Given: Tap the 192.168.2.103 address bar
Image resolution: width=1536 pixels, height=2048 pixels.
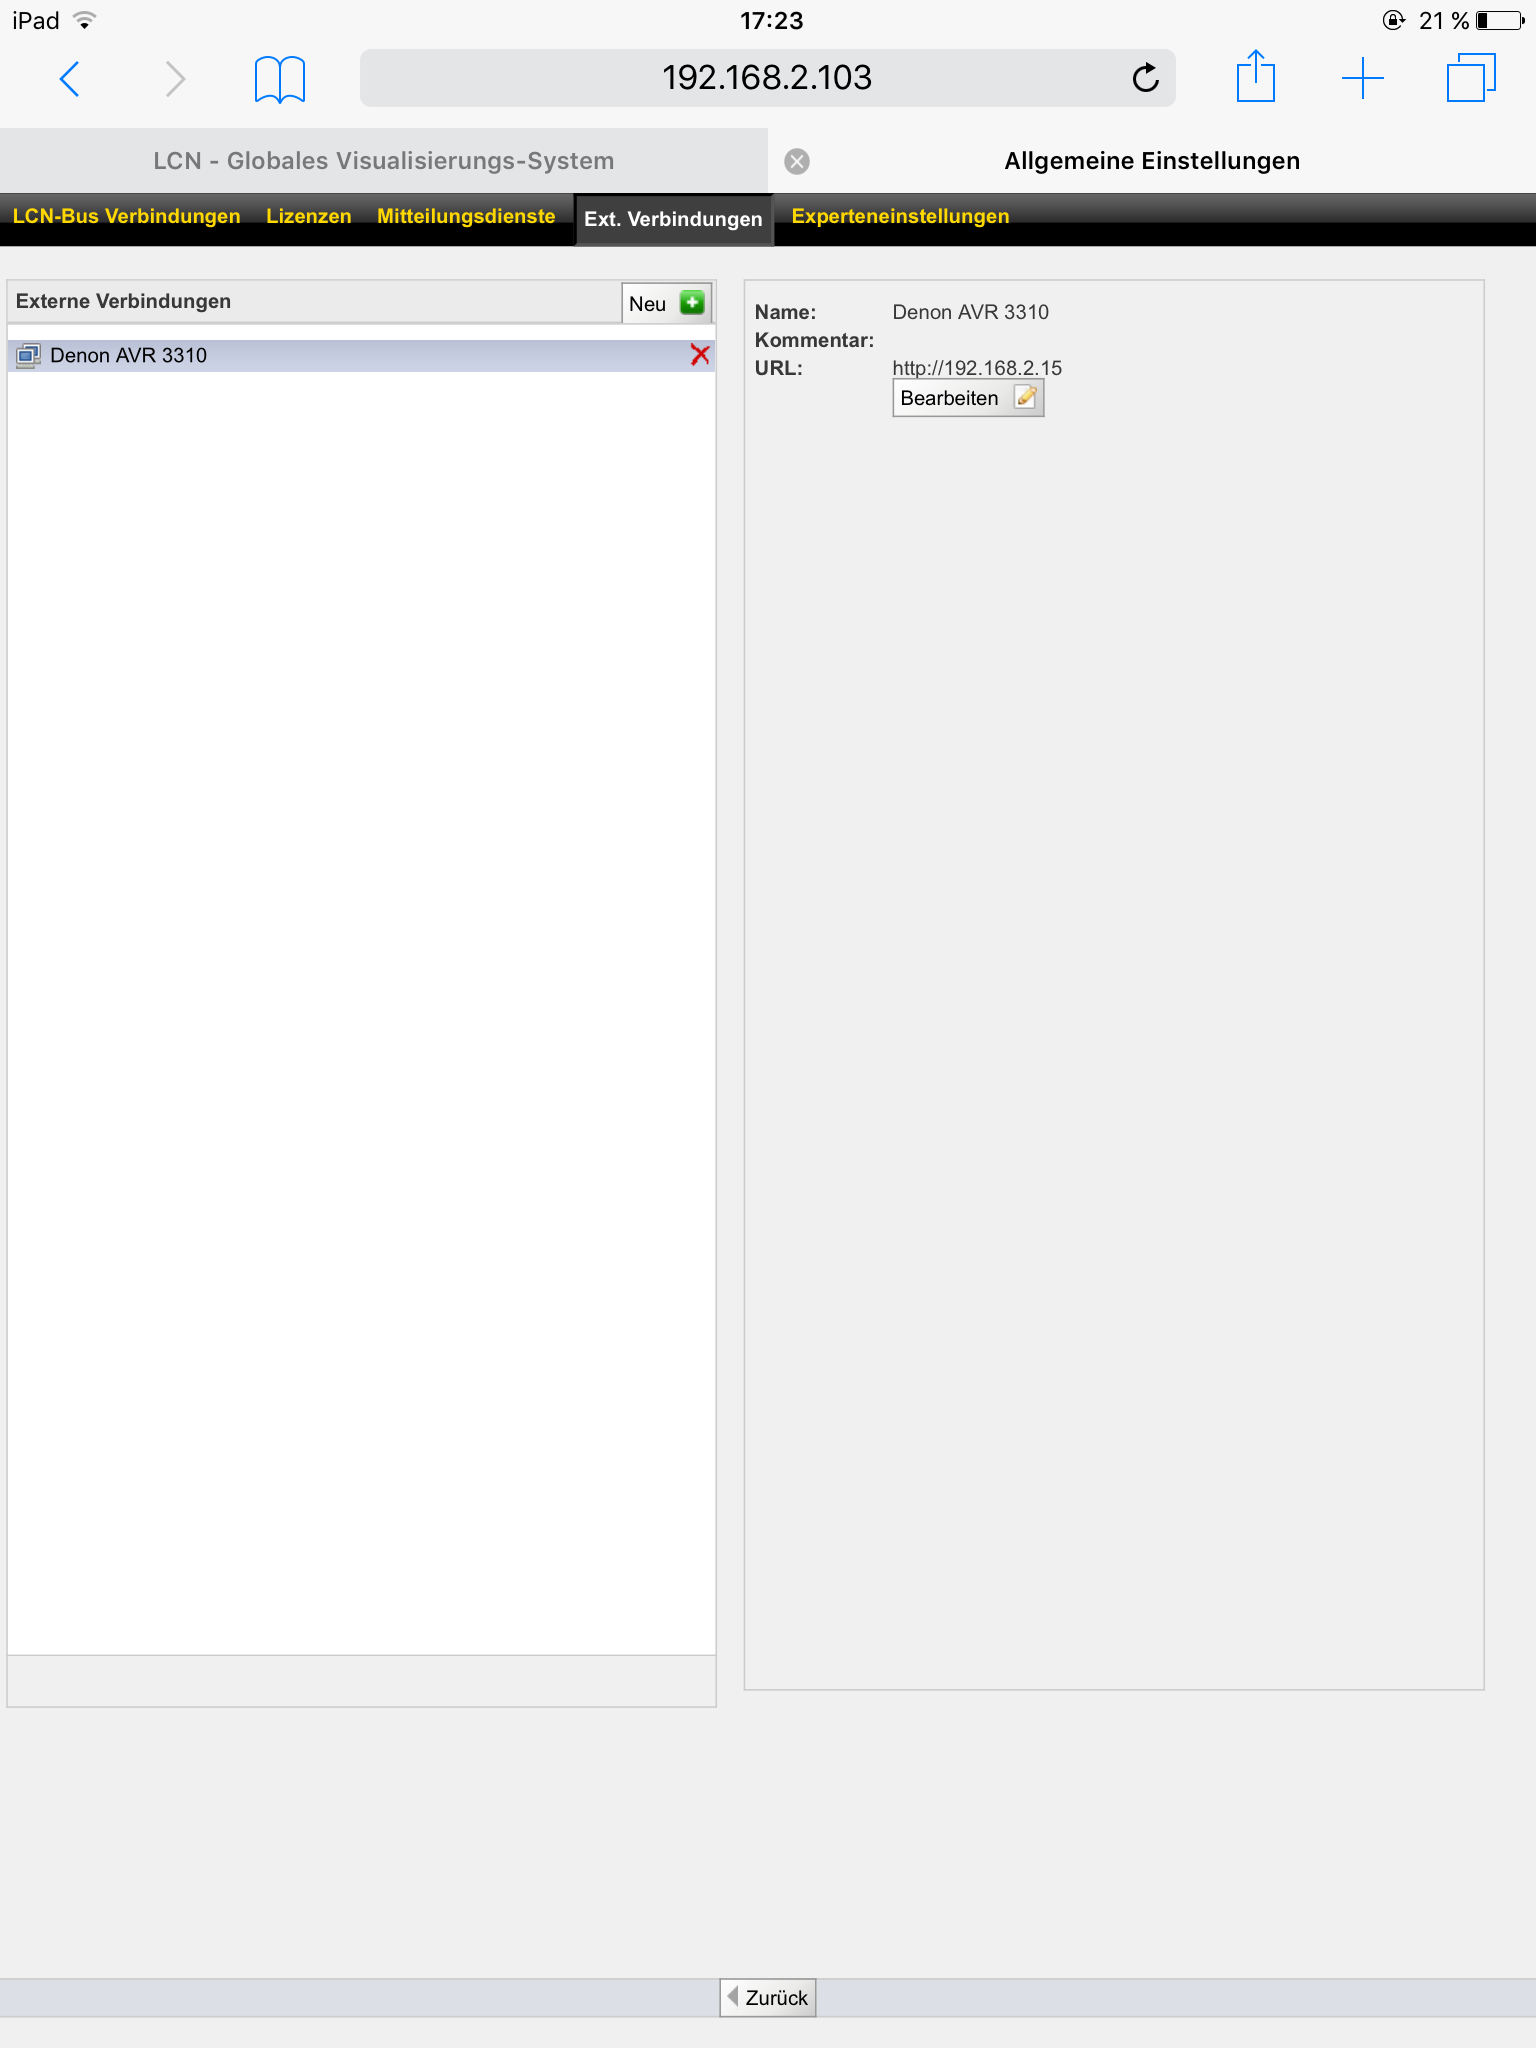Looking at the screenshot, I should 766,78.
